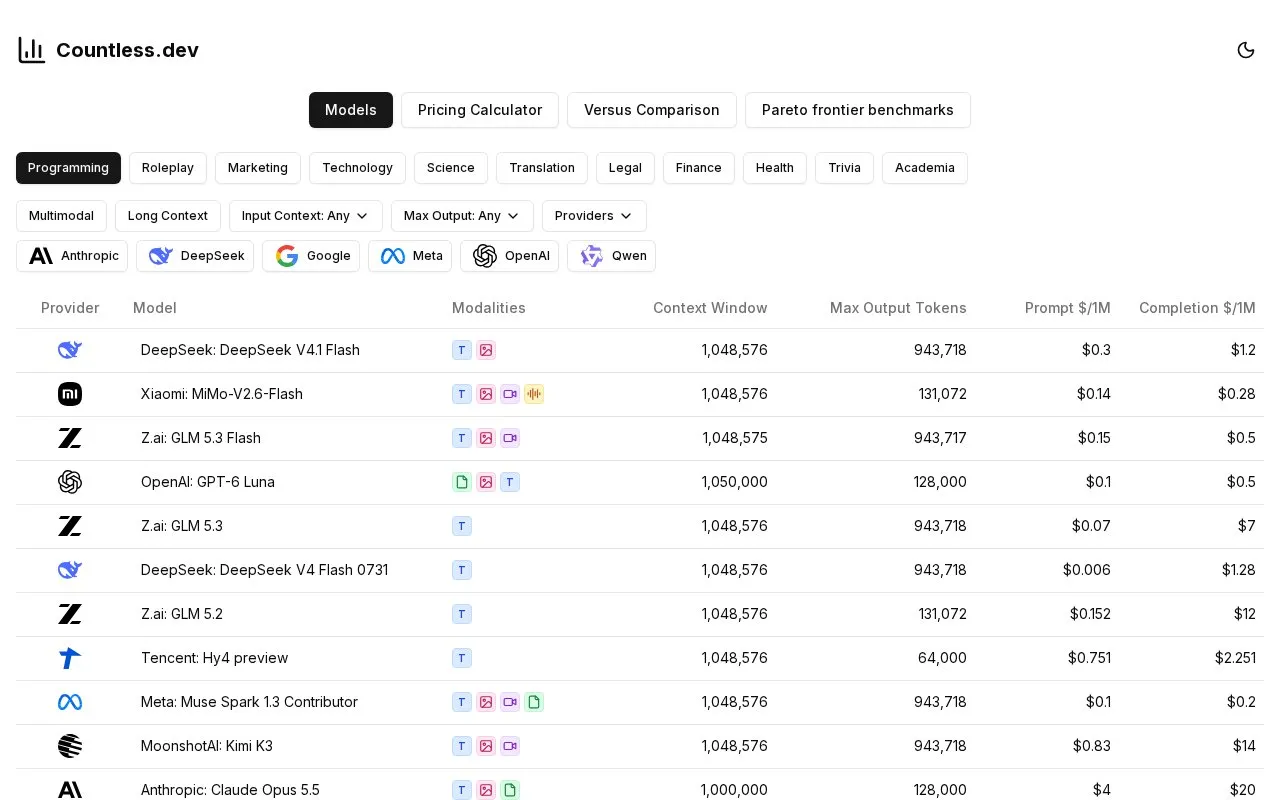
Task: Click the Xiaomi logo icon in the MiMo-V2.6-Flash row
Action: click(x=70, y=394)
